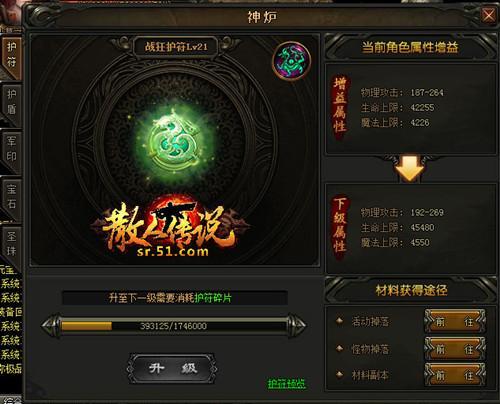Image resolution: width=500 pixels, height=404 pixels.
Task: Open the green 护符 link at bottom
Action: pos(287,384)
